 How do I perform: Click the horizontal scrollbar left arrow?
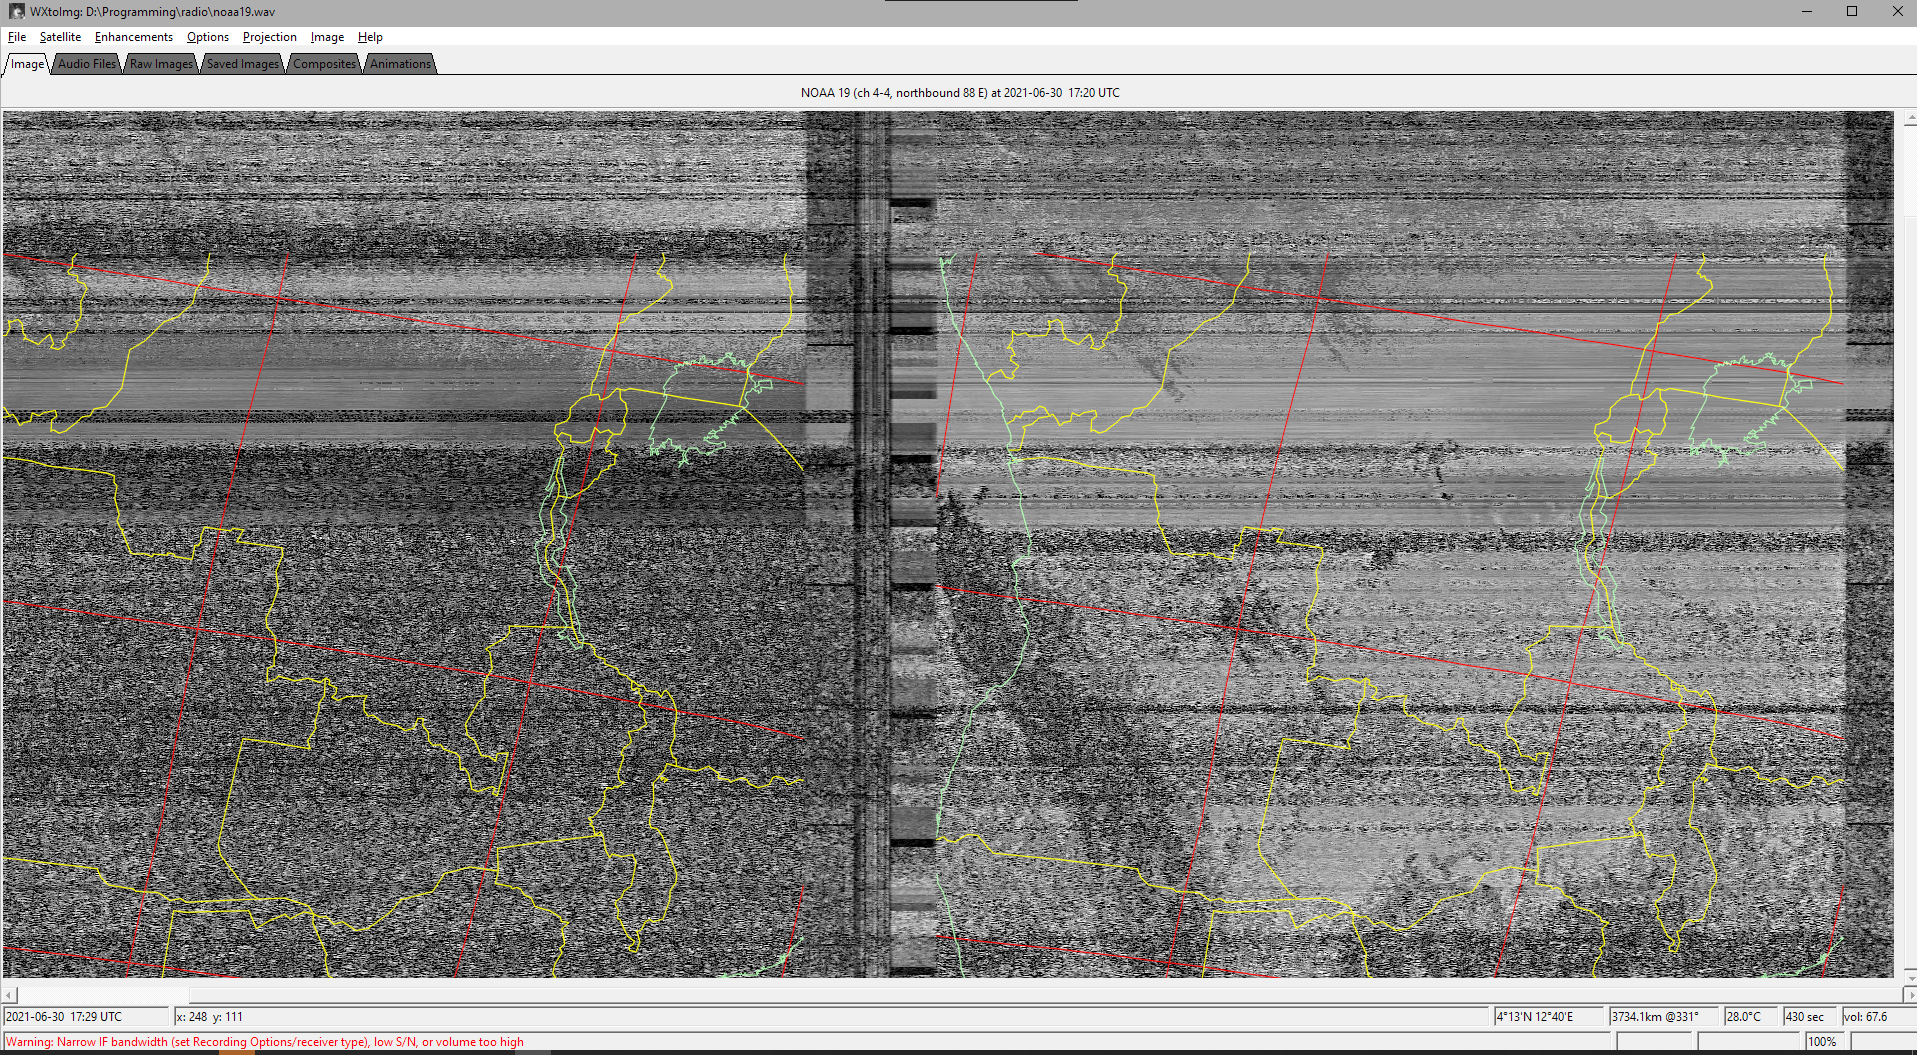point(10,995)
